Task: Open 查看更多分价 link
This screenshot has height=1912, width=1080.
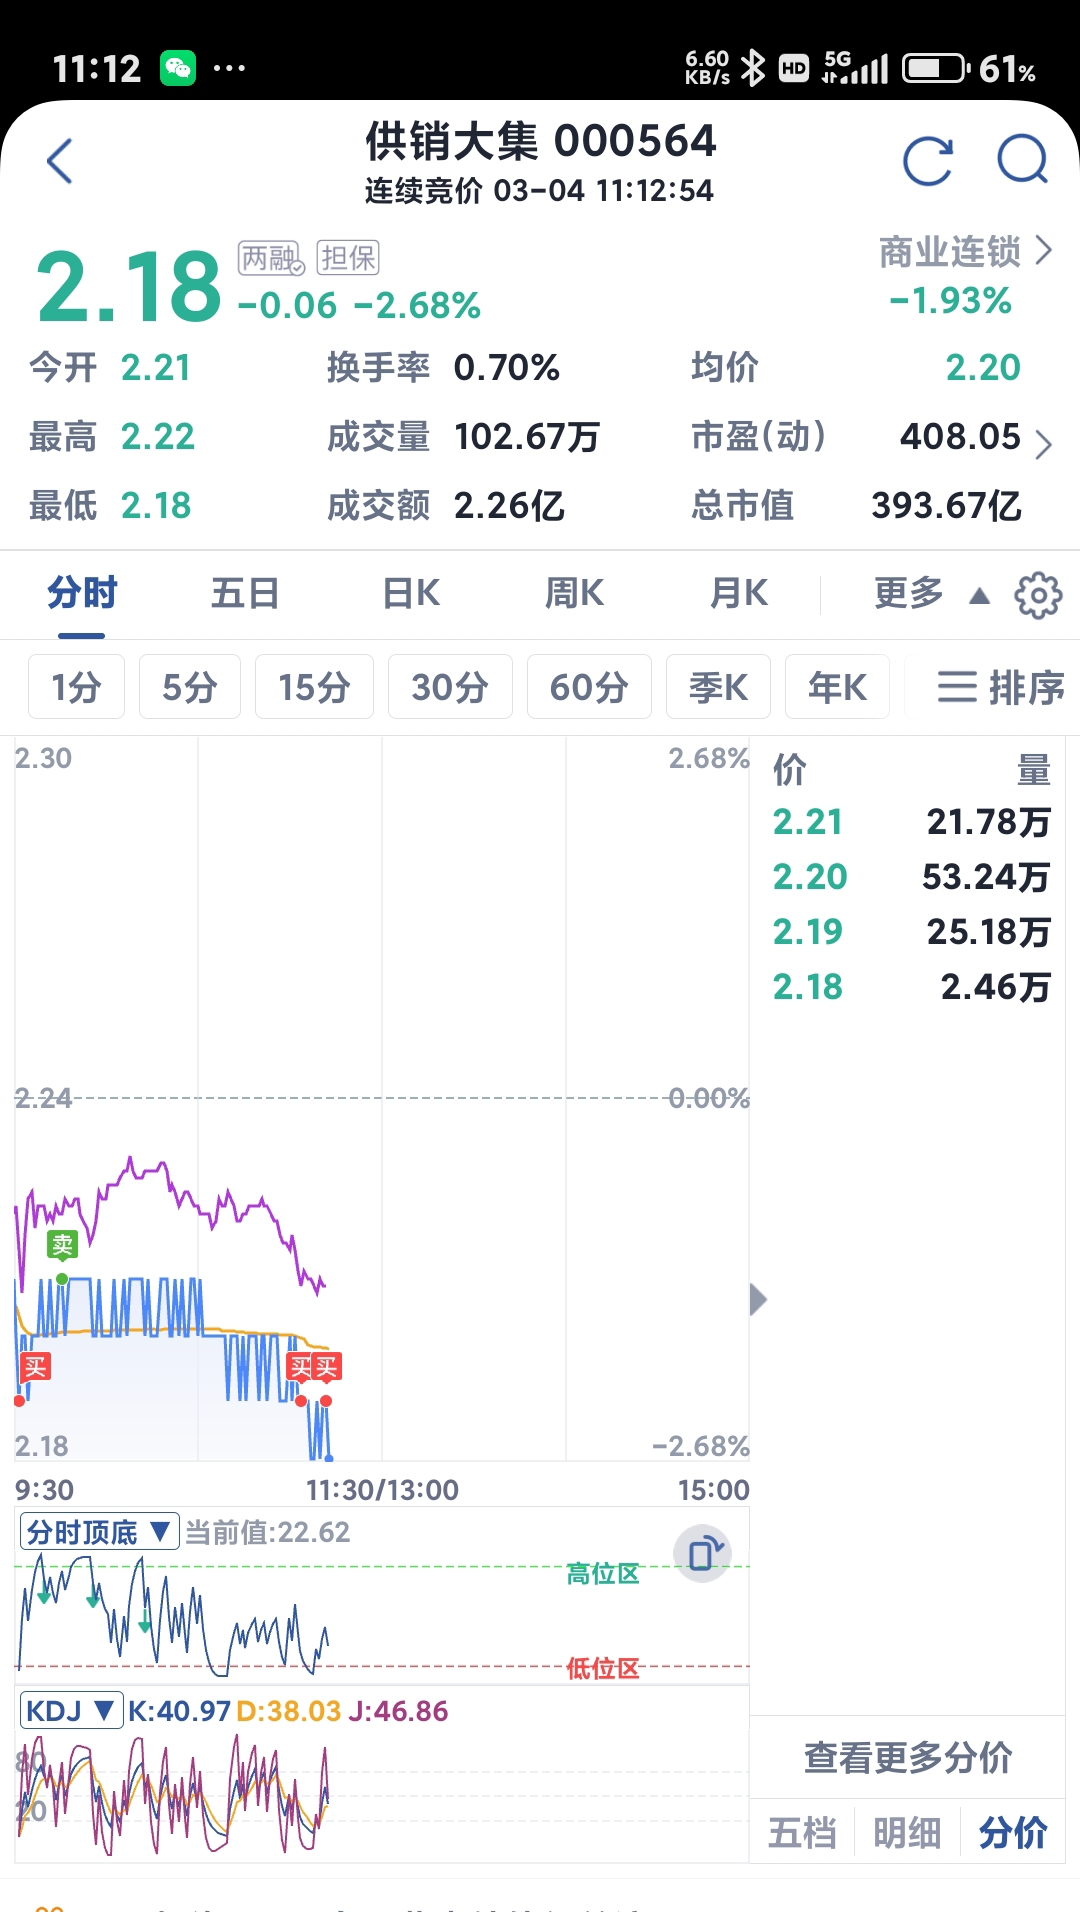Action: click(x=908, y=1757)
